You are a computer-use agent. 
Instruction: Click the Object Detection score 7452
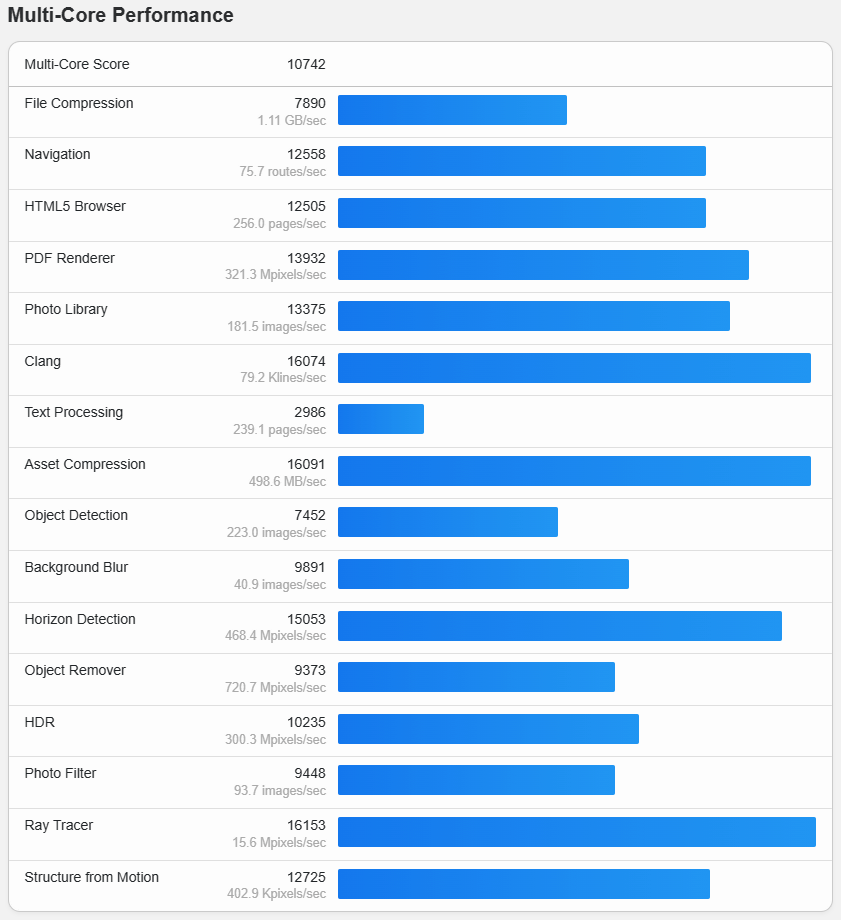pyautogui.click(x=306, y=515)
